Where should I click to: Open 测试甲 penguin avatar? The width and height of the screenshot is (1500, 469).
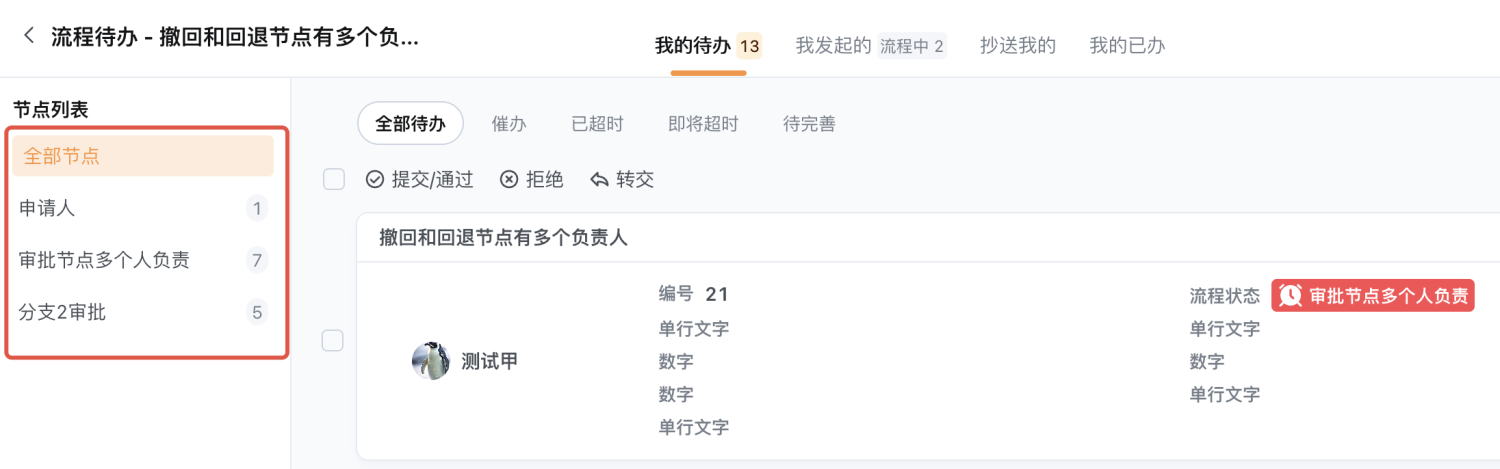click(x=431, y=361)
